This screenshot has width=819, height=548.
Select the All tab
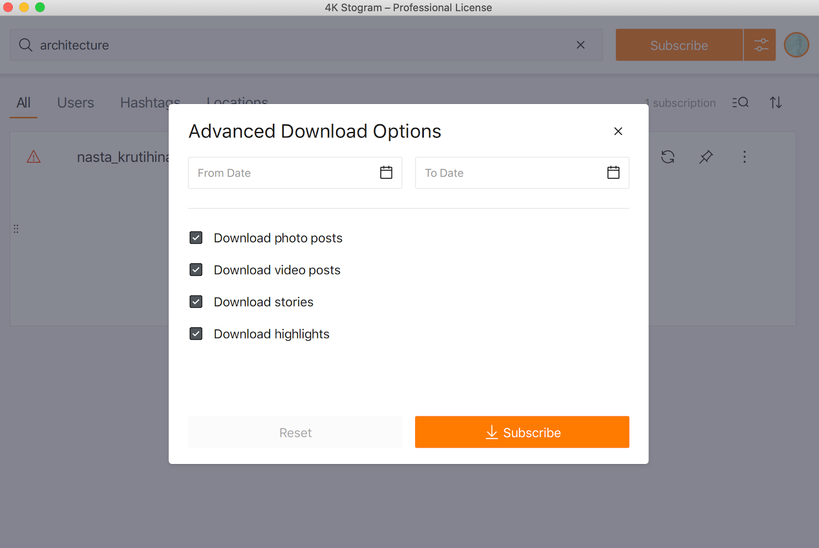pyautogui.click(x=24, y=102)
